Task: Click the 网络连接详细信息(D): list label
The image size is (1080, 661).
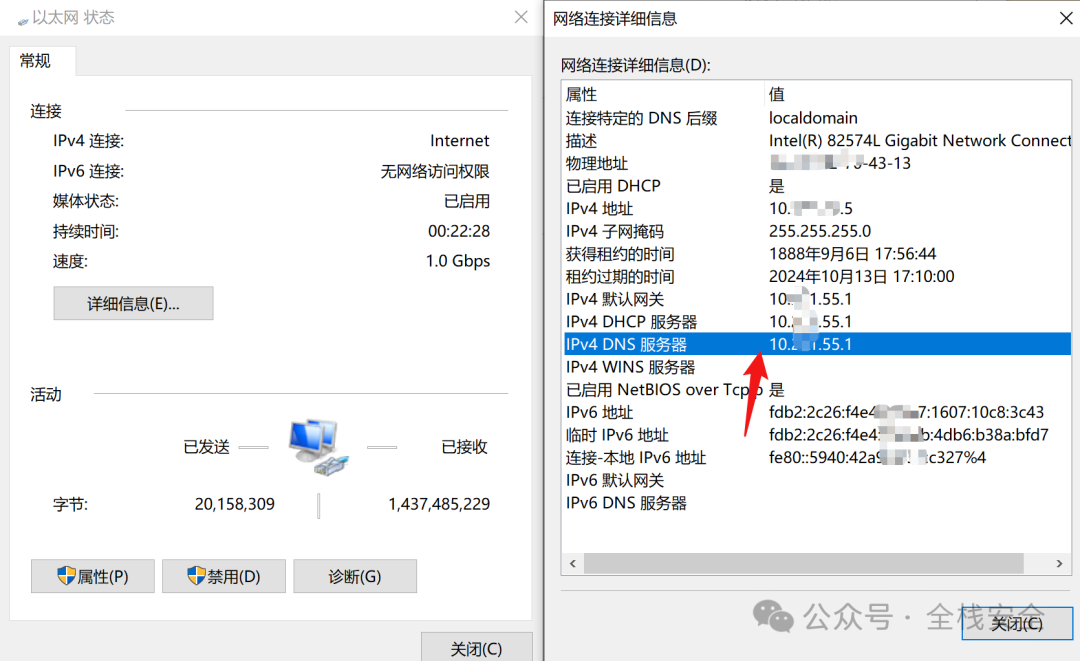Action: [636, 65]
